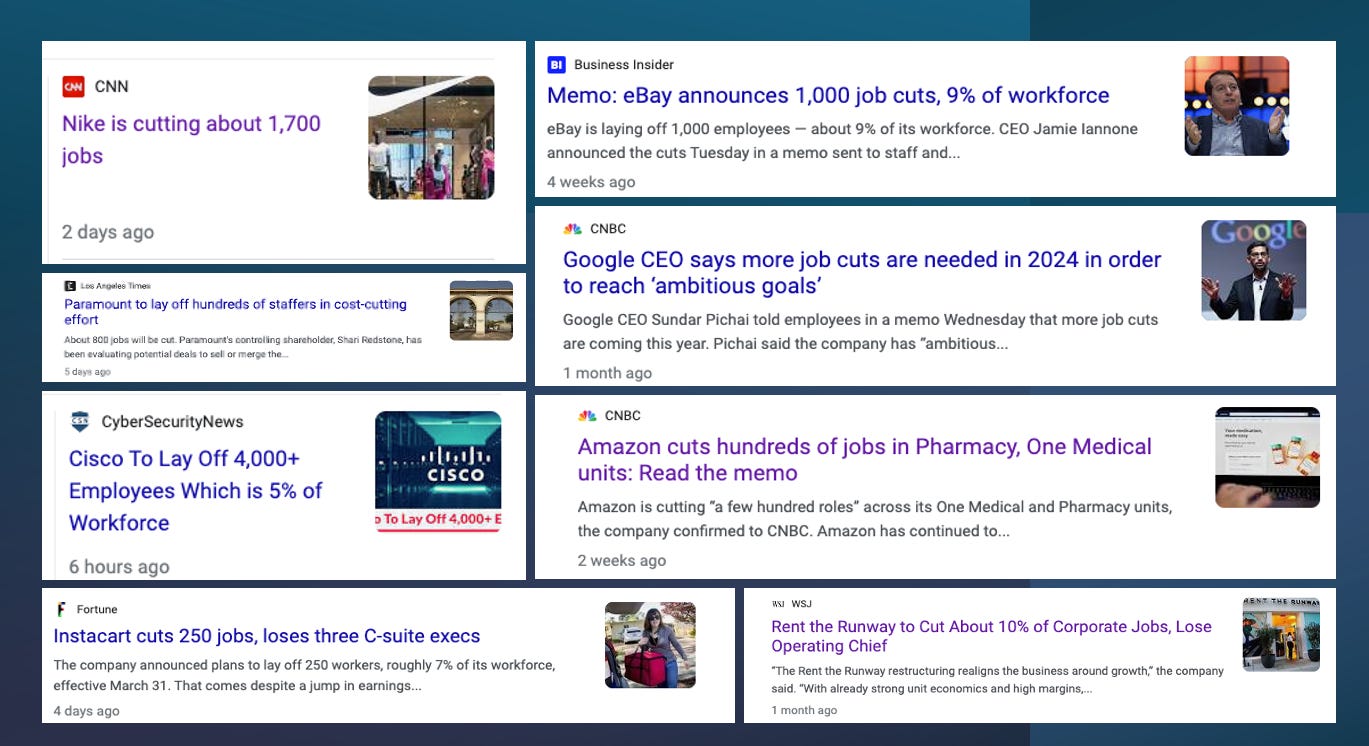
Task: Click the Los Angeles Times logo icon
Action: tap(70, 286)
